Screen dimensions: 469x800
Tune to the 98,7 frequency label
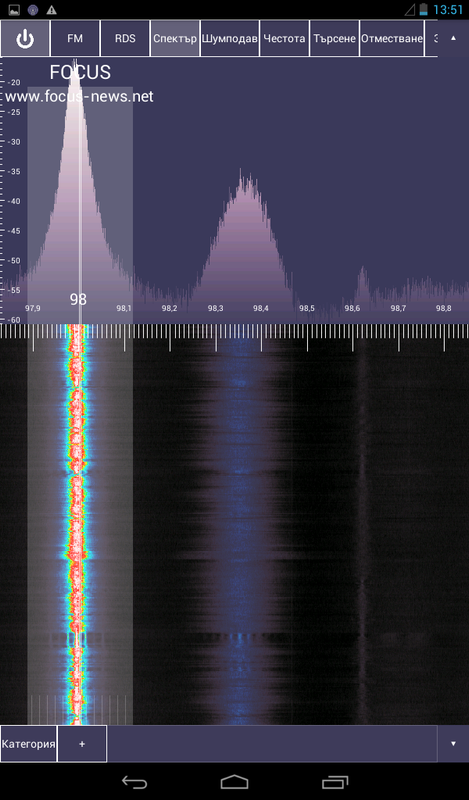398,308
